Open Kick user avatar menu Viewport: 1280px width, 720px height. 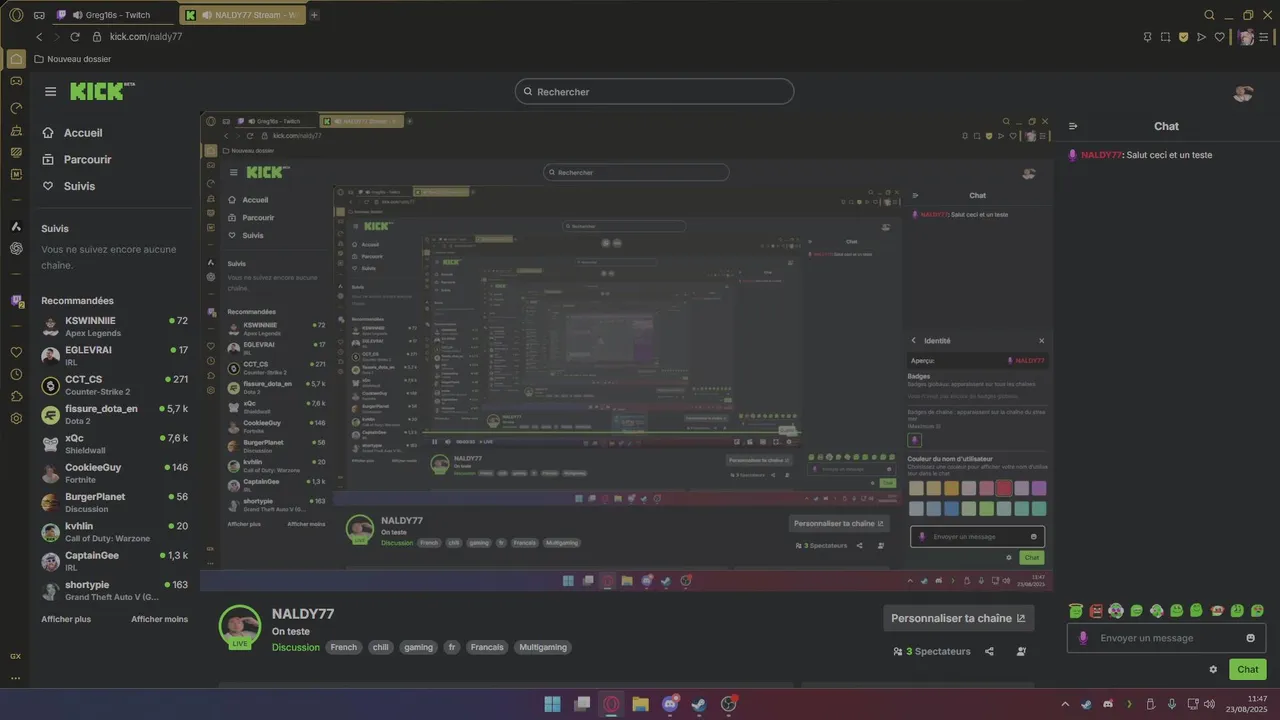[1243, 93]
